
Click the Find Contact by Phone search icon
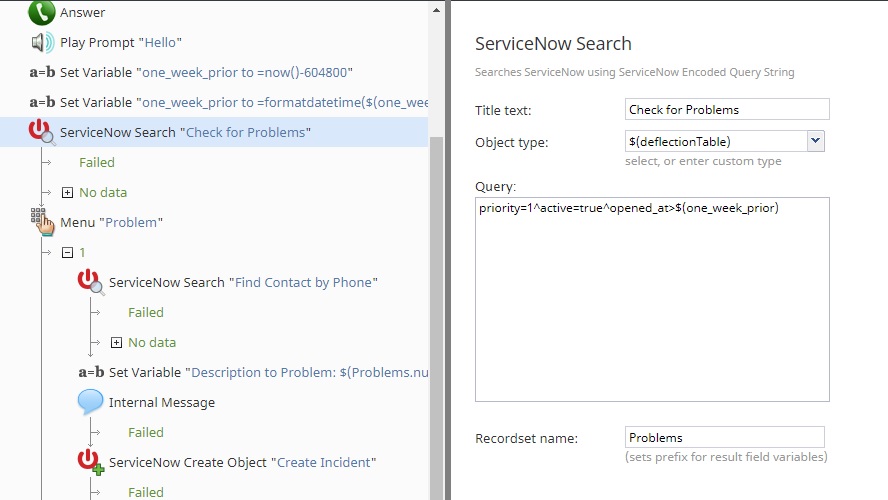pyautogui.click(x=91, y=282)
